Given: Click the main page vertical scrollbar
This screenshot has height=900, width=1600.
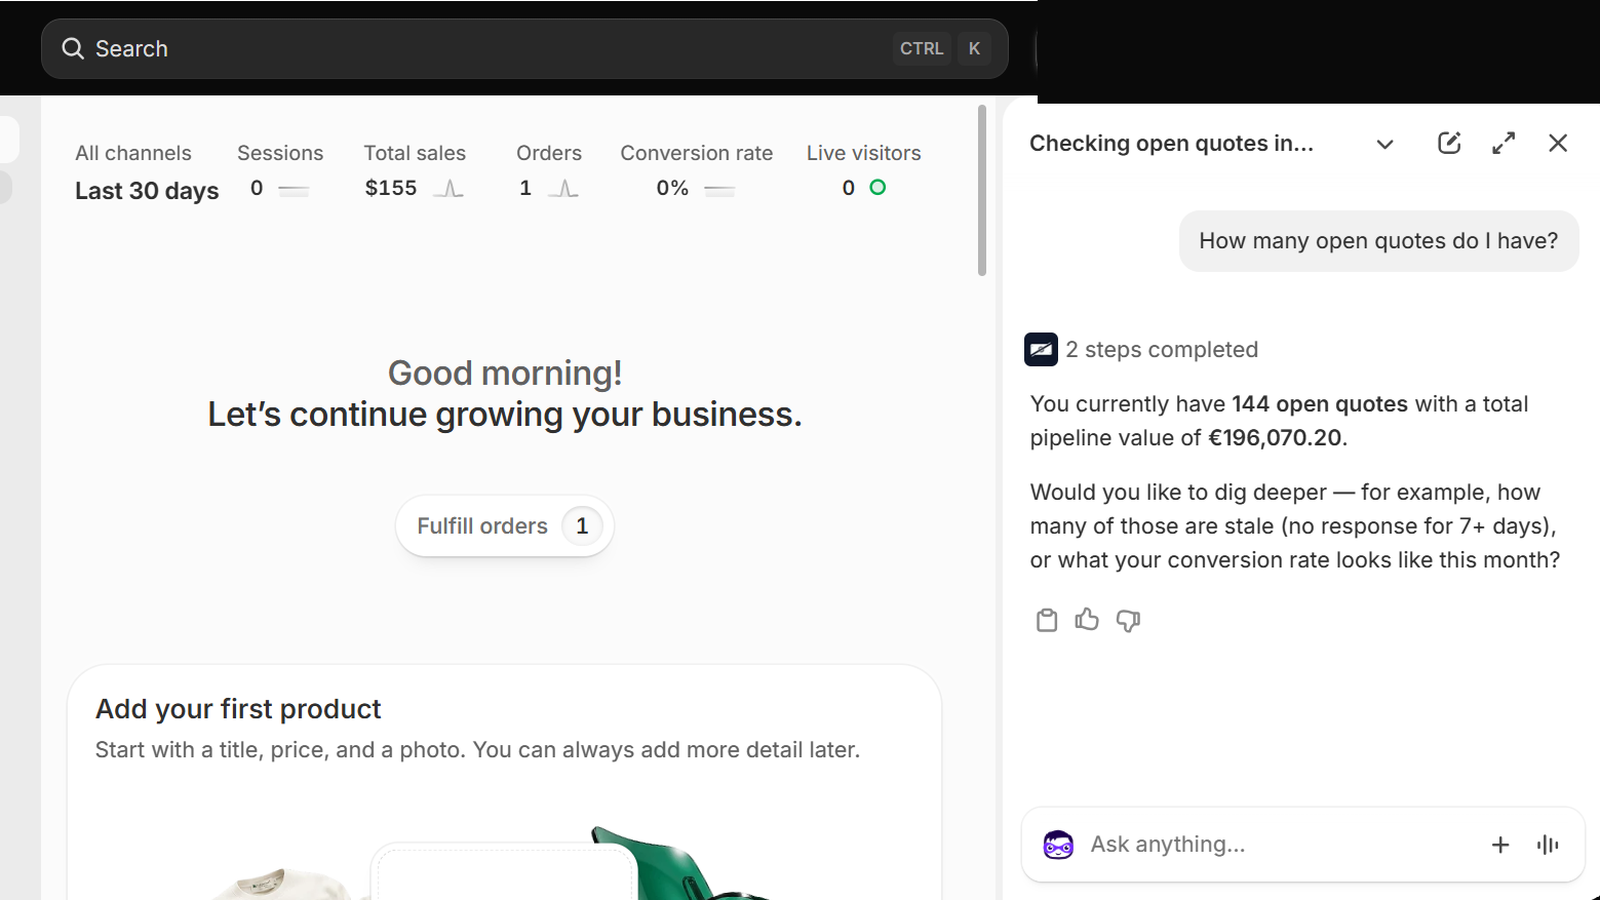Looking at the screenshot, I should tap(982, 190).
